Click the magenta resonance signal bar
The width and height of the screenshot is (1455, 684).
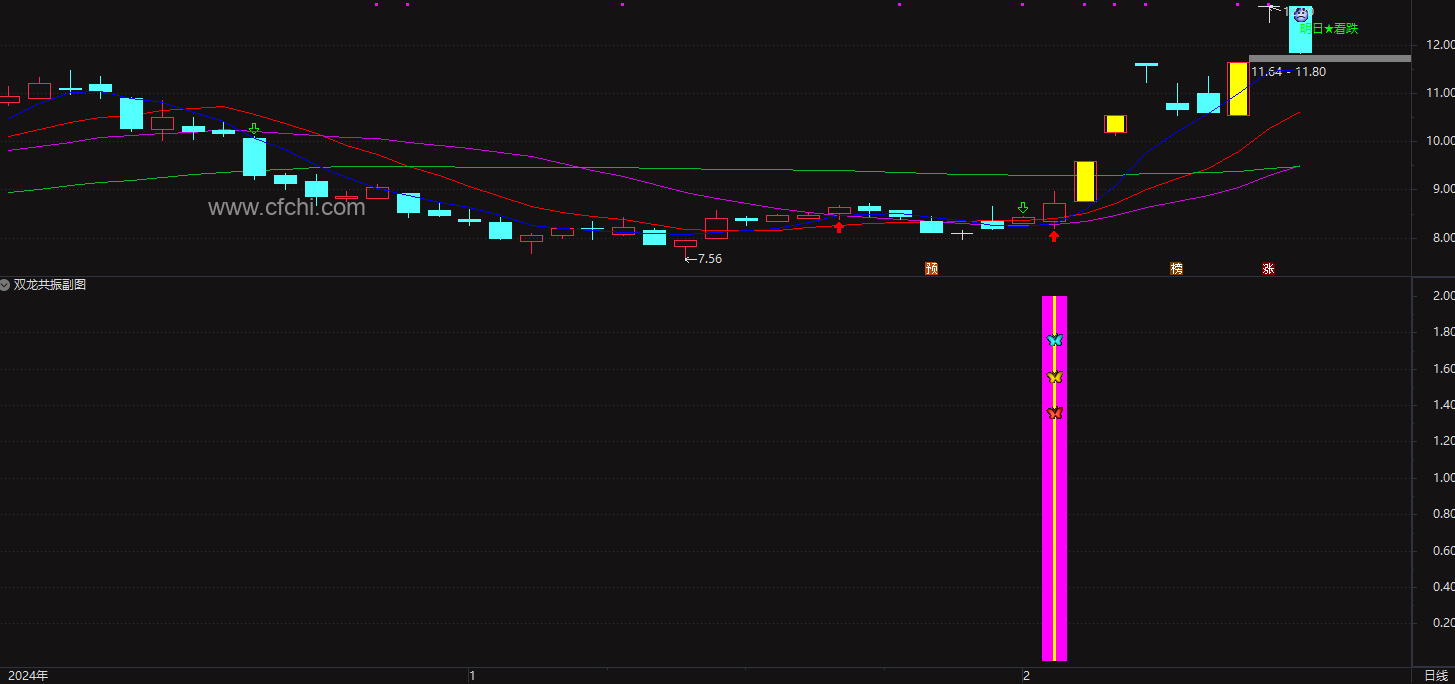pyautogui.click(x=1054, y=478)
